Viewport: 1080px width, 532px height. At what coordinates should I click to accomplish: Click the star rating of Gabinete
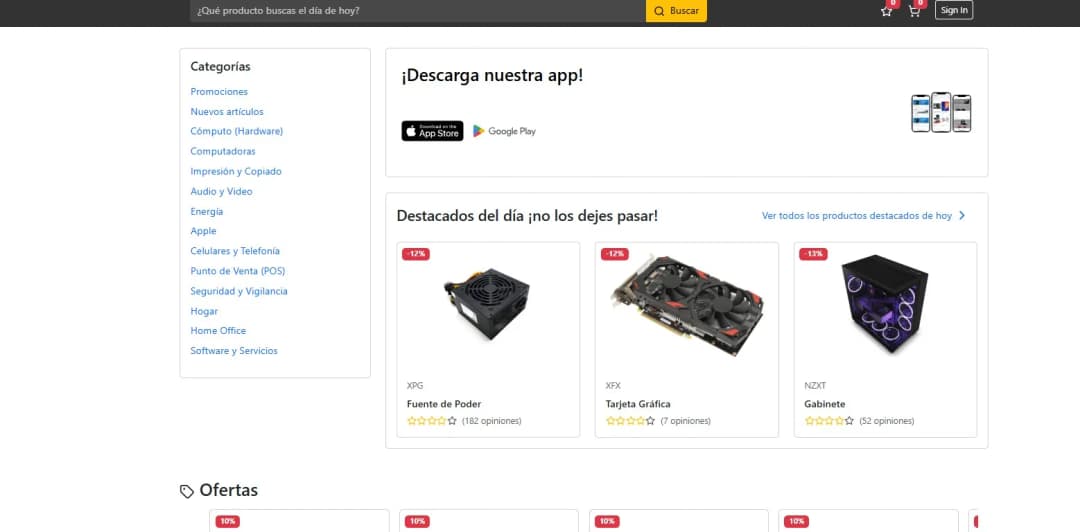(x=829, y=420)
